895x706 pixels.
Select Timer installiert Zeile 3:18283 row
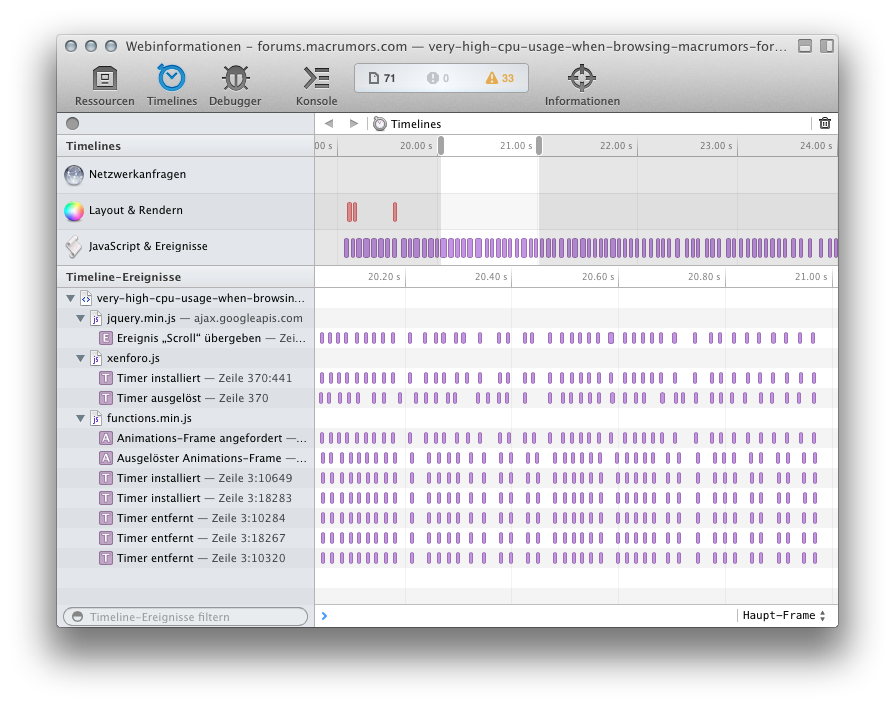(x=186, y=498)
